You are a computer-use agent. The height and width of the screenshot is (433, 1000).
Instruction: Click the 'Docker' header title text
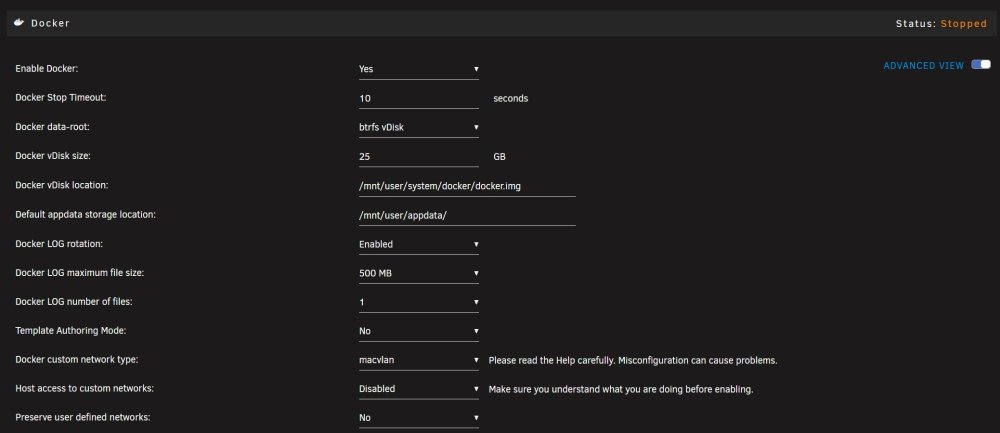[x=50, y=23]
